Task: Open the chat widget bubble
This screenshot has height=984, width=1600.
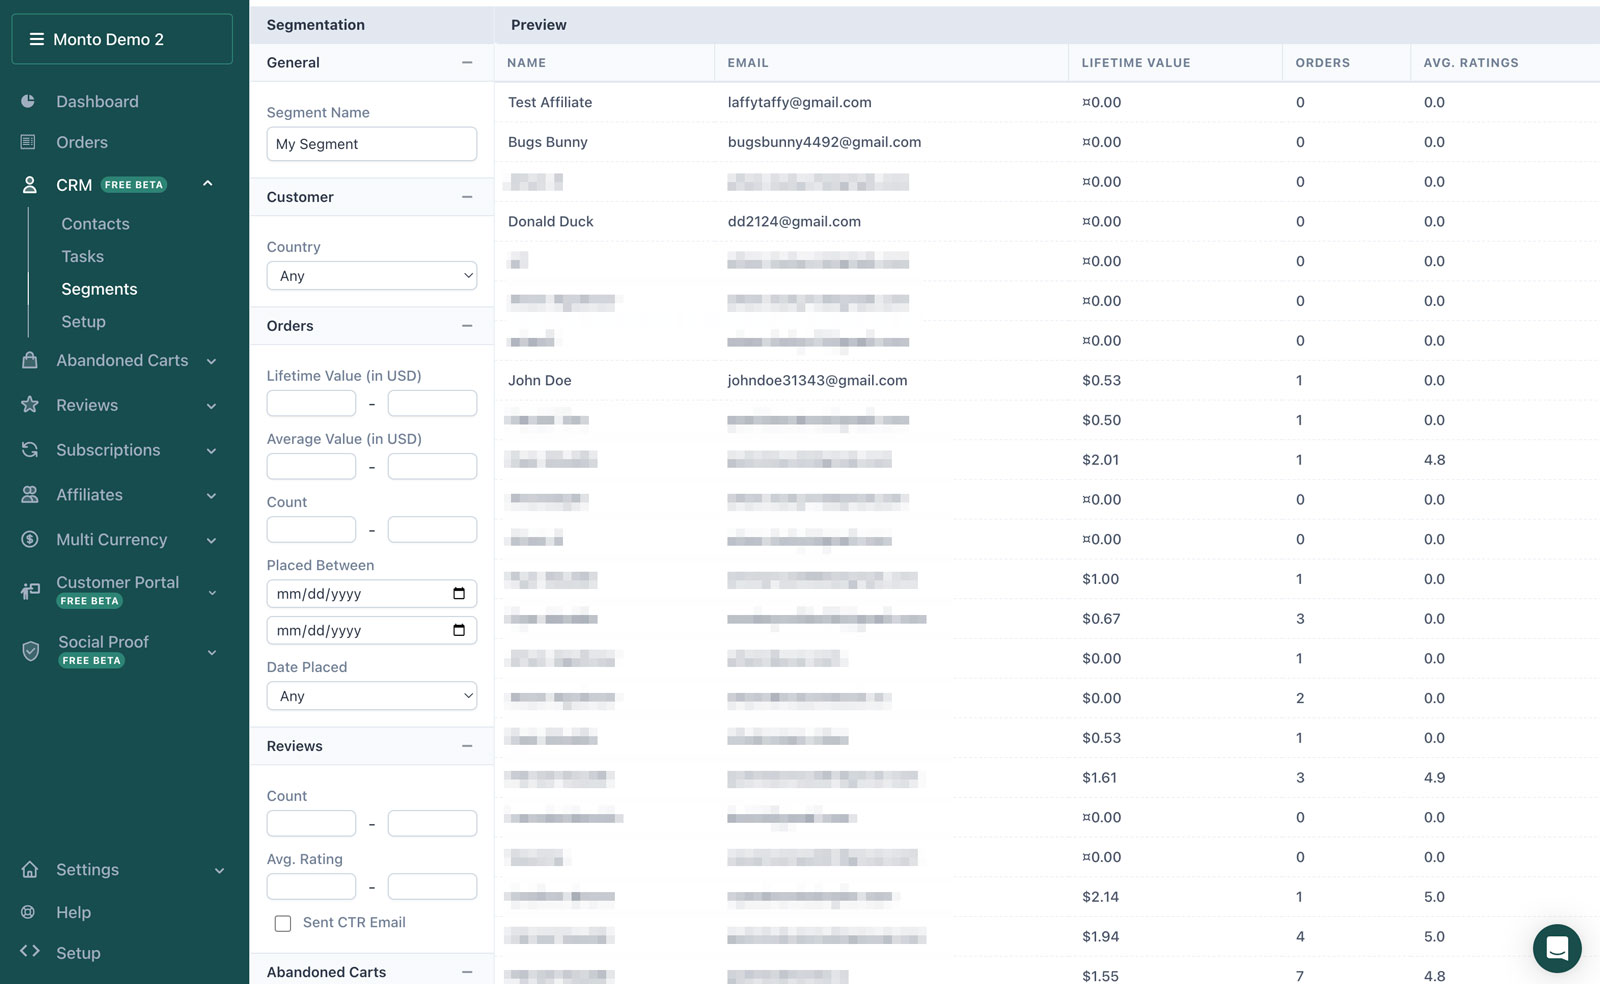Action: point(1557,947)
